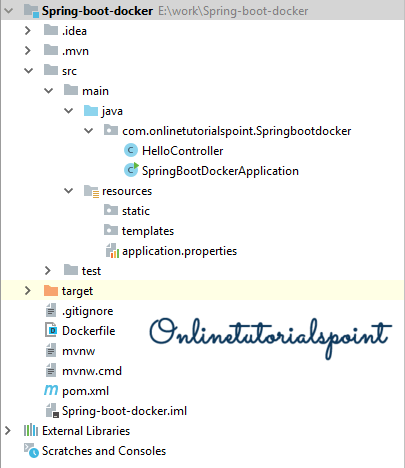Click the Spring-boot-docker.iml file icon
This screenshot has width=405, height=468.
coord(52,410)
